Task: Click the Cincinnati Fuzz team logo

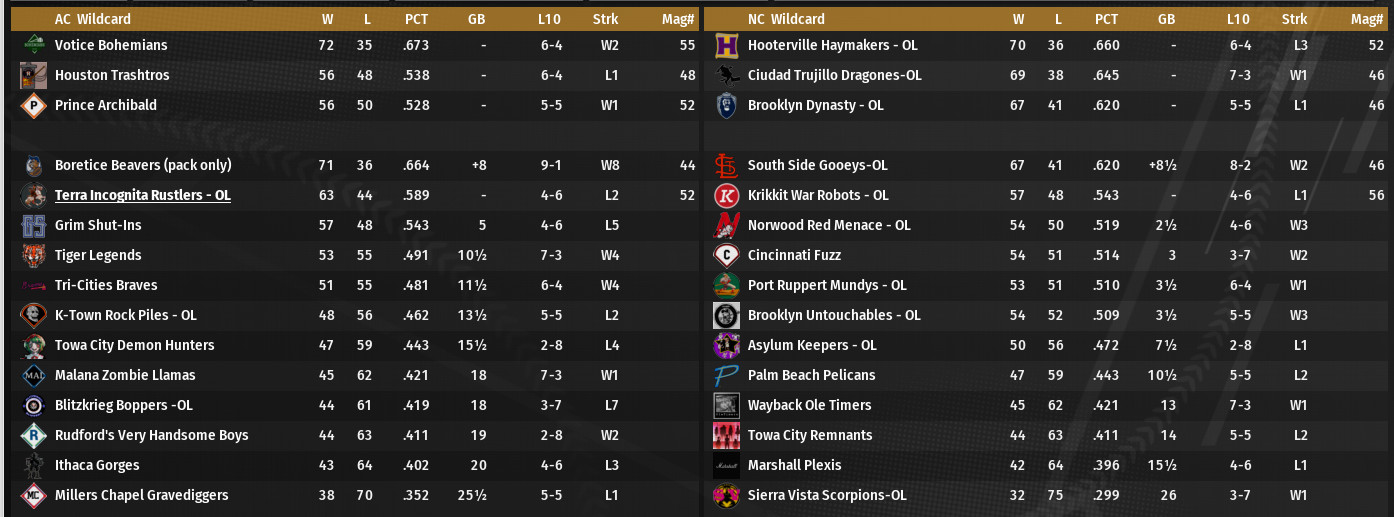Action: click(x=727, y=255)
